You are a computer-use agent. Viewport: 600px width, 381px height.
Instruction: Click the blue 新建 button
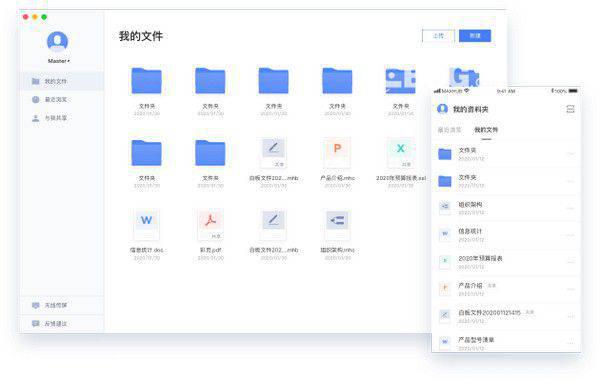475,36
